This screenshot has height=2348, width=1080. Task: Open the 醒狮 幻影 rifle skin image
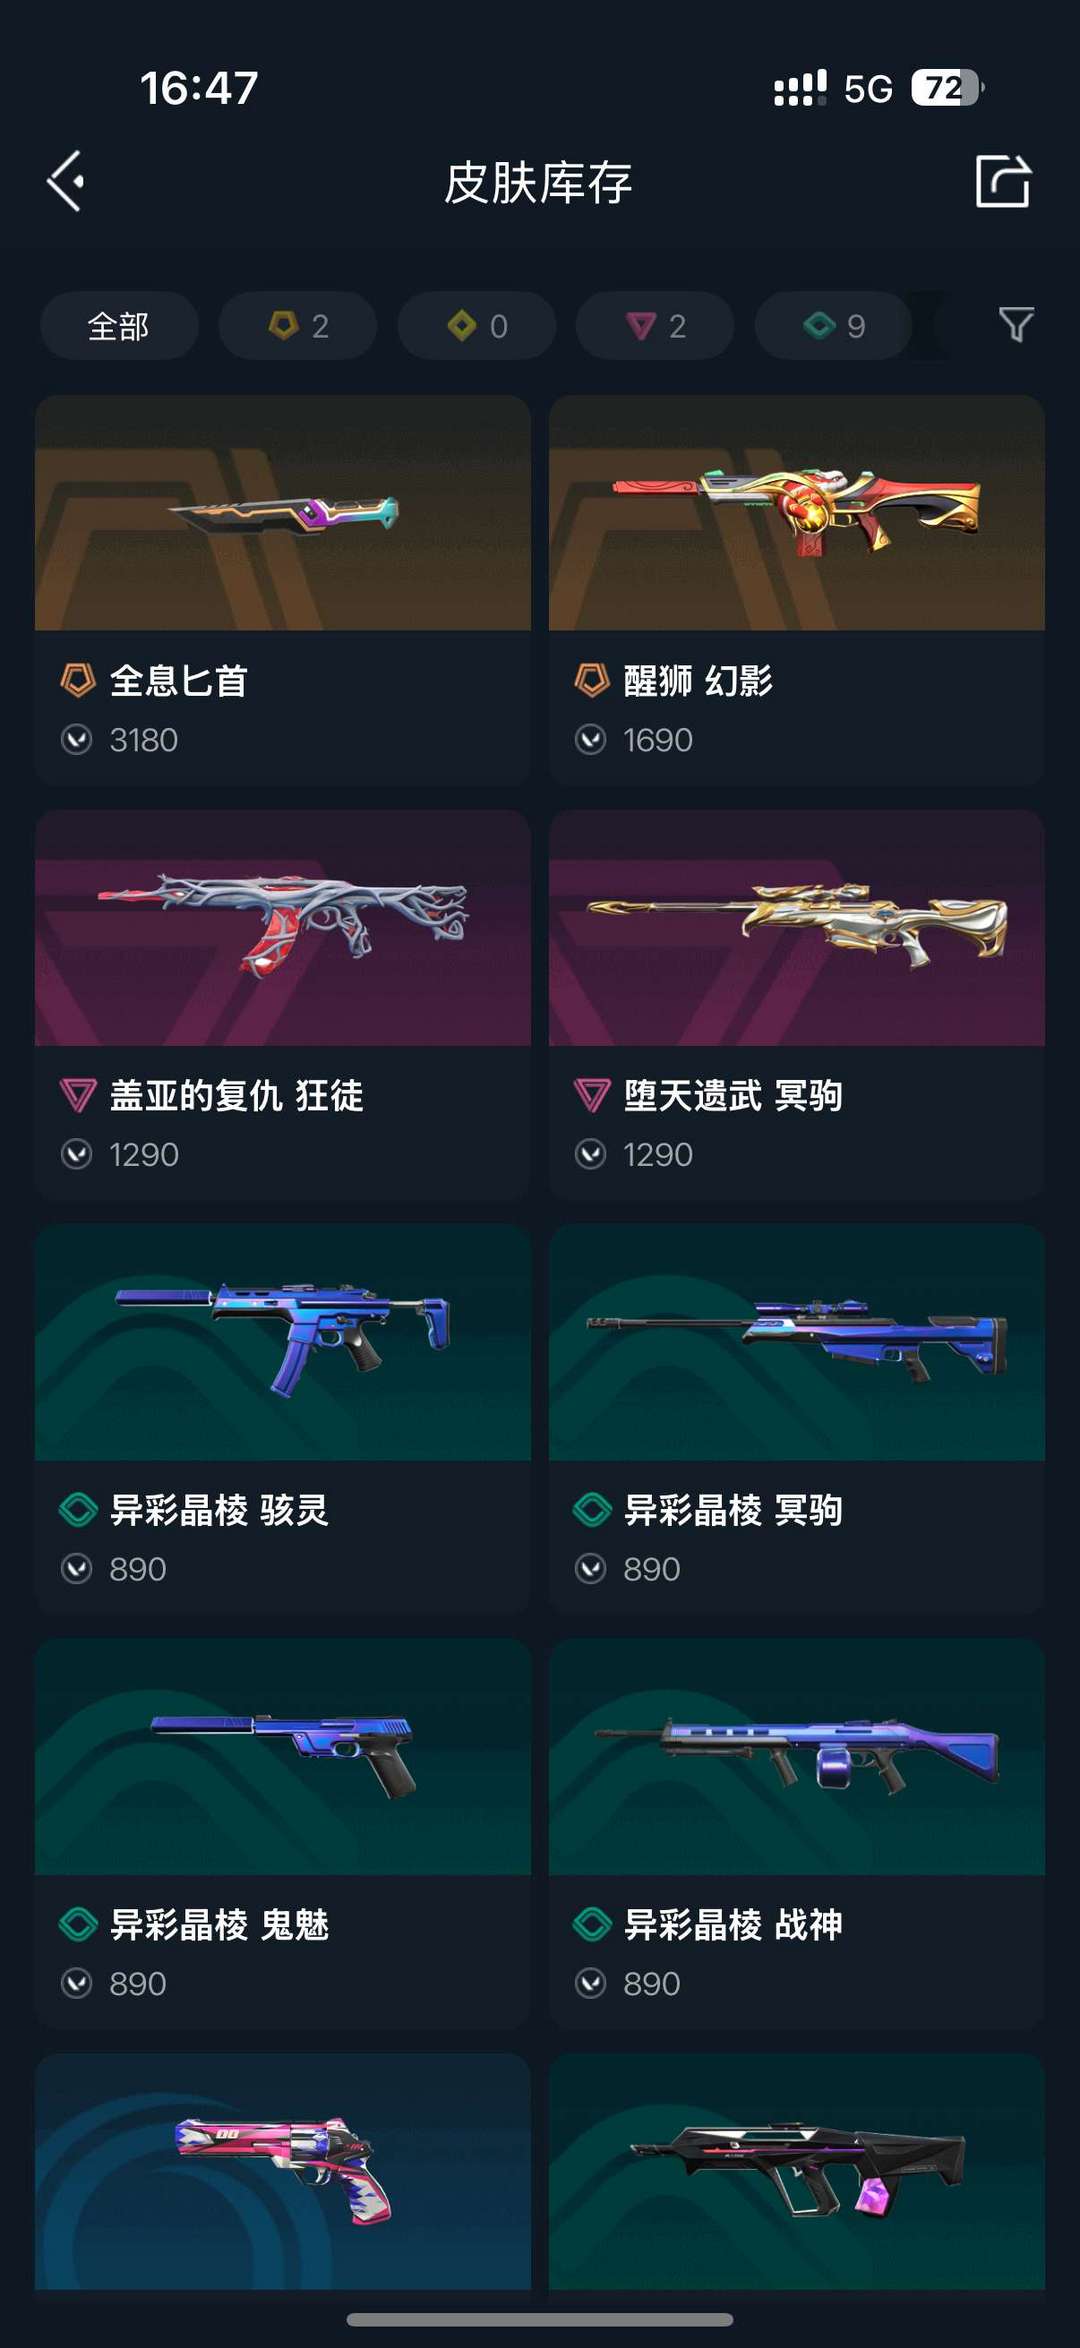tap(797, 513)
